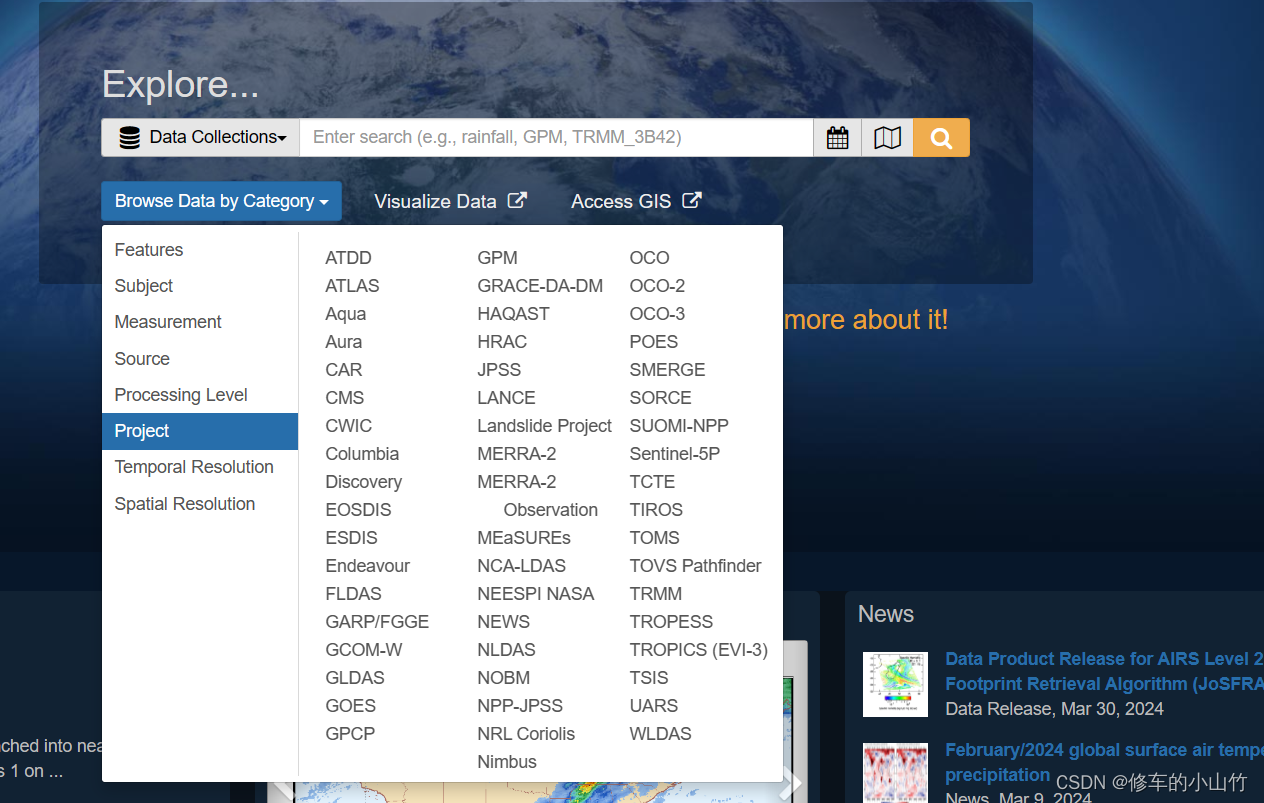
Task: Choose the Aqua project
Action: point(346,314)
